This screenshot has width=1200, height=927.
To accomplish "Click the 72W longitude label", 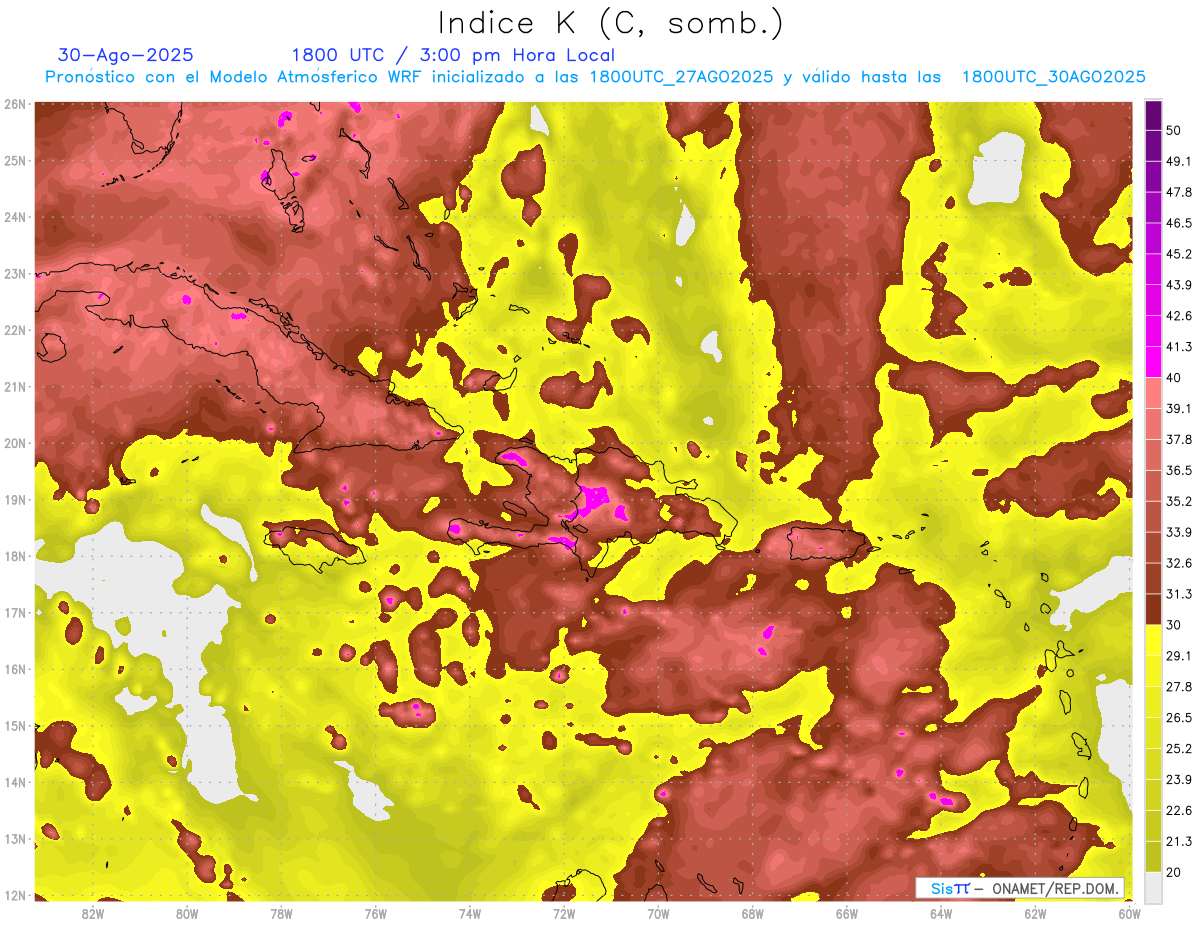I will pos(564,913).
